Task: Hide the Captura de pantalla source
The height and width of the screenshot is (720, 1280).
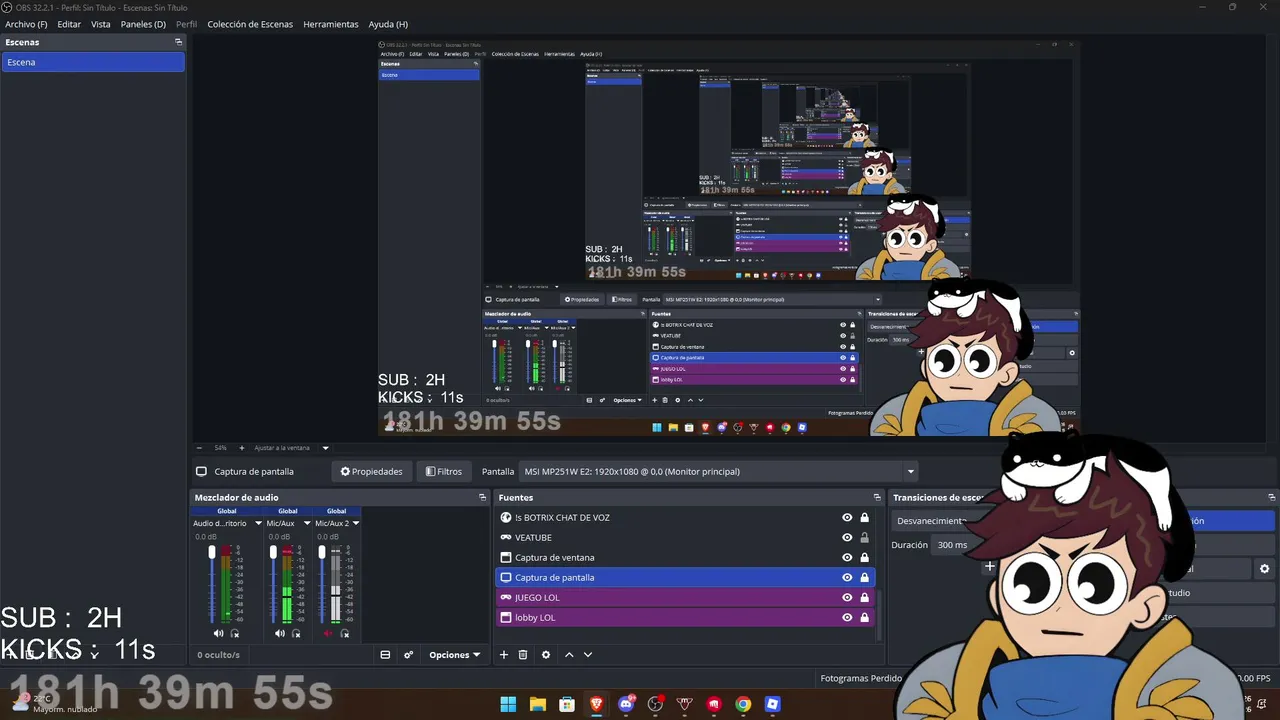Action: click(x=847, y=577)
